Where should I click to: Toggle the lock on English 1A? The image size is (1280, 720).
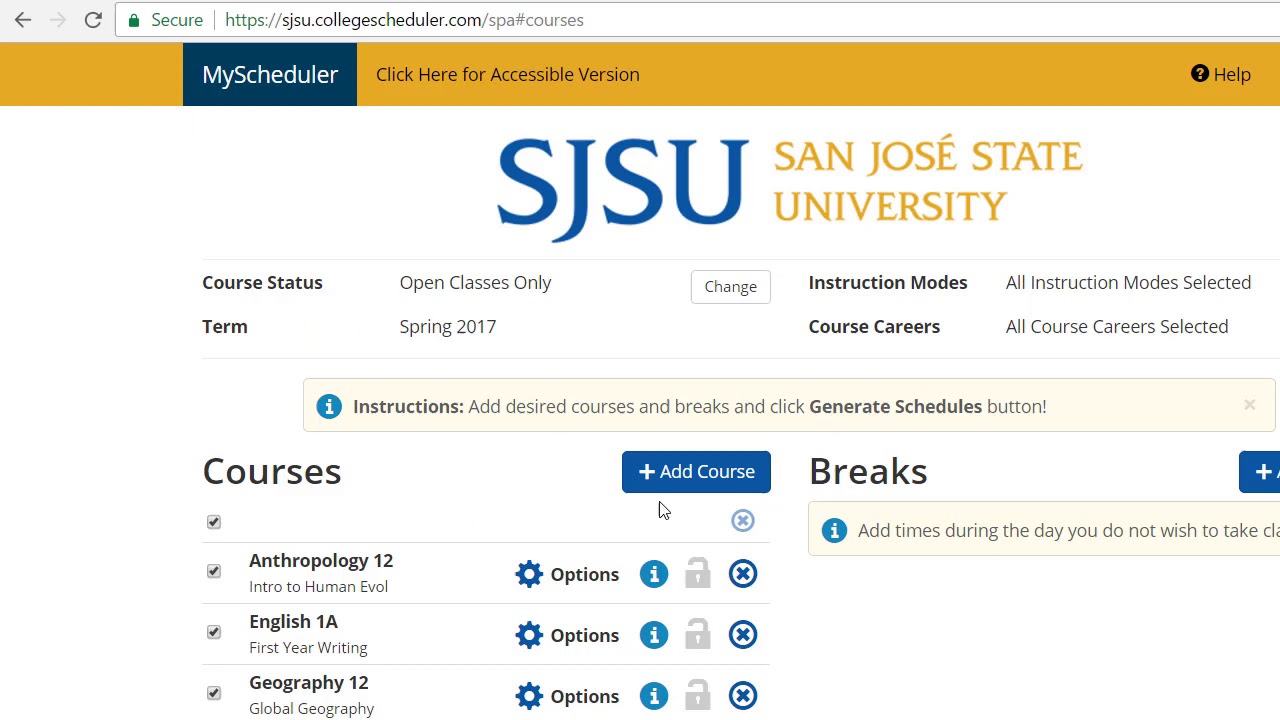coord(698,634)
